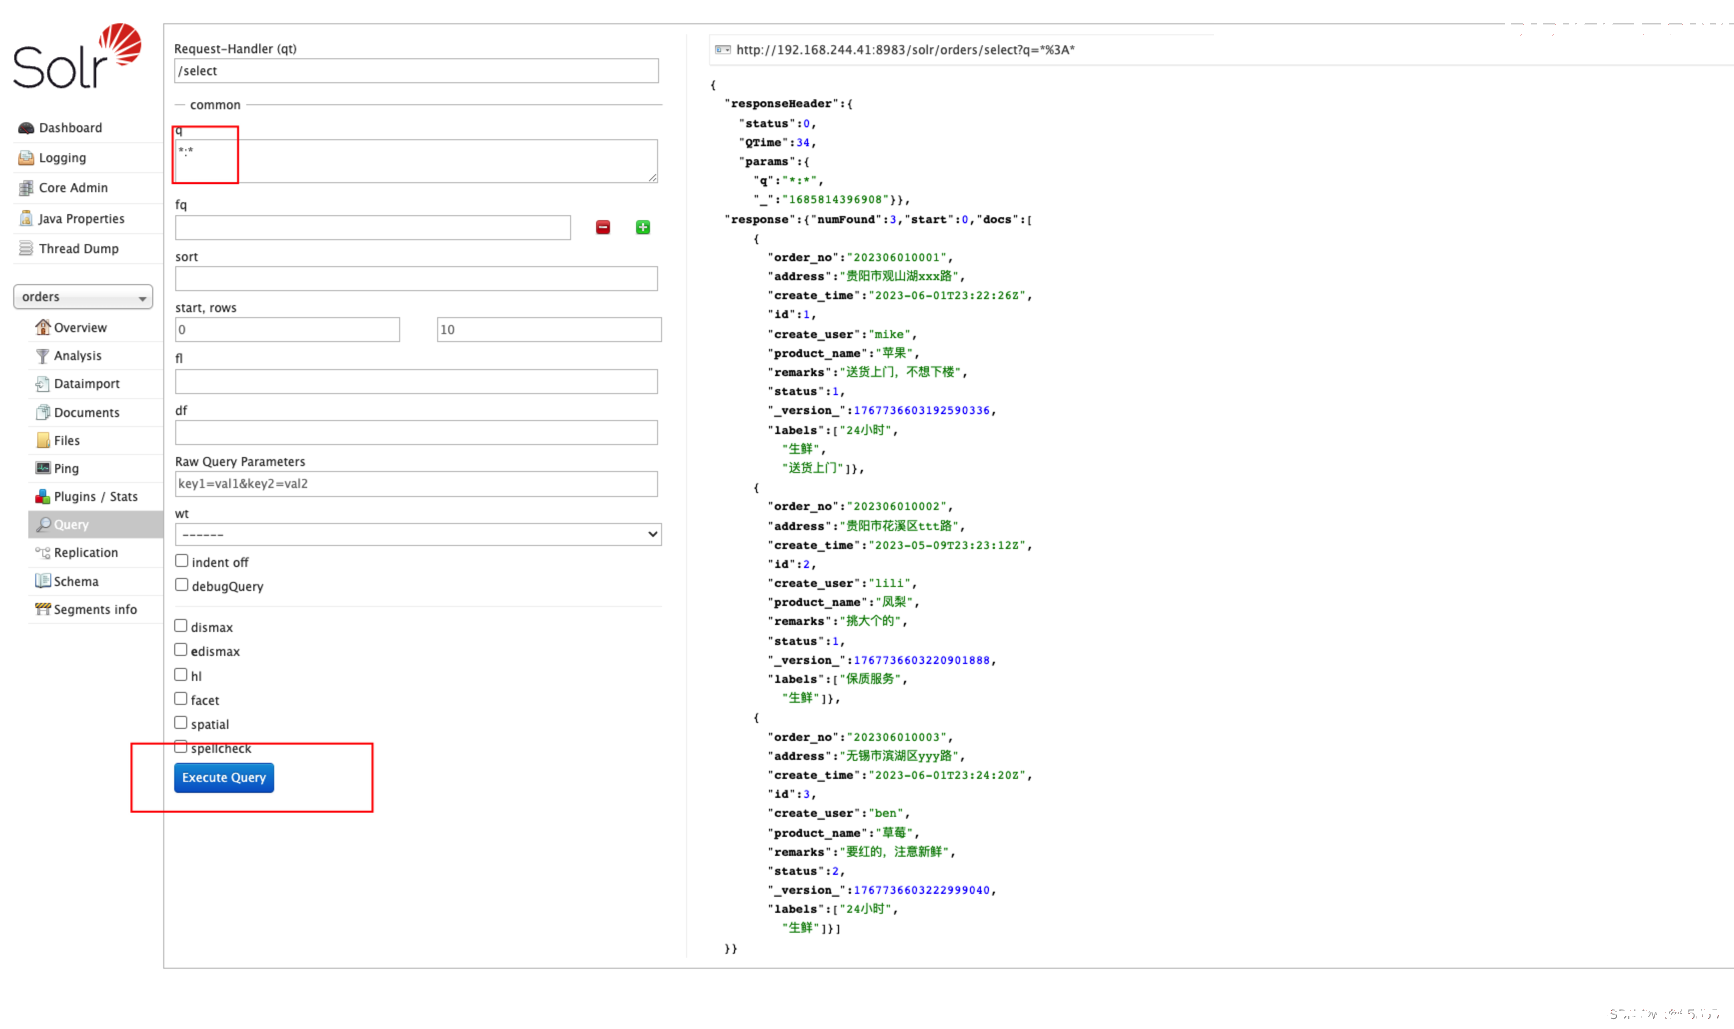The width and height of the screenshot is (1734, 1029).
Task: Go to the Schema page
Action: (x=76, y=582)
